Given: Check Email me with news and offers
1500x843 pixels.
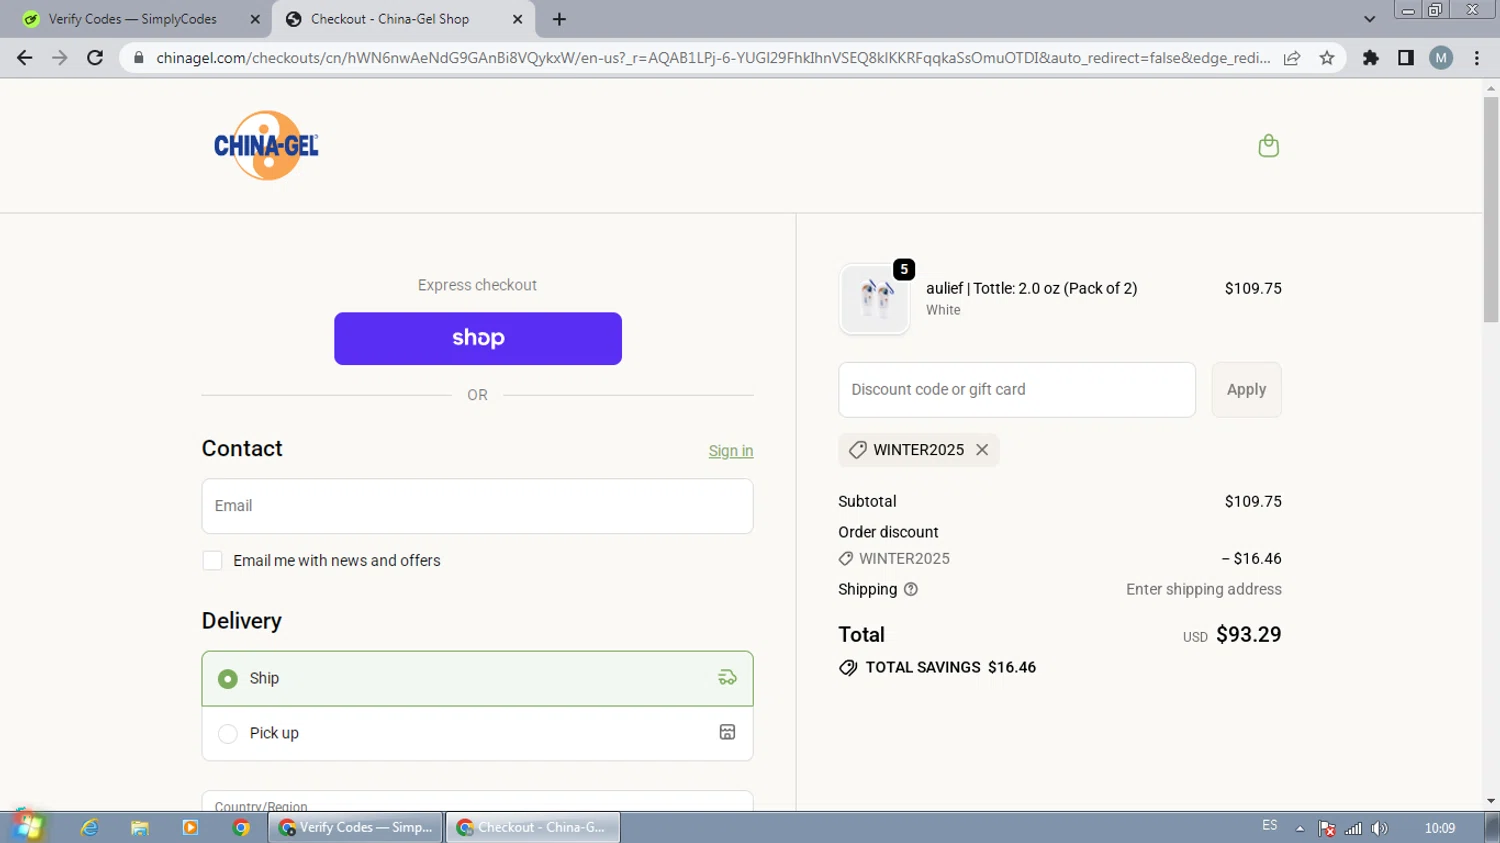Looking at the screenshot, I should click(x=212, y=561).
